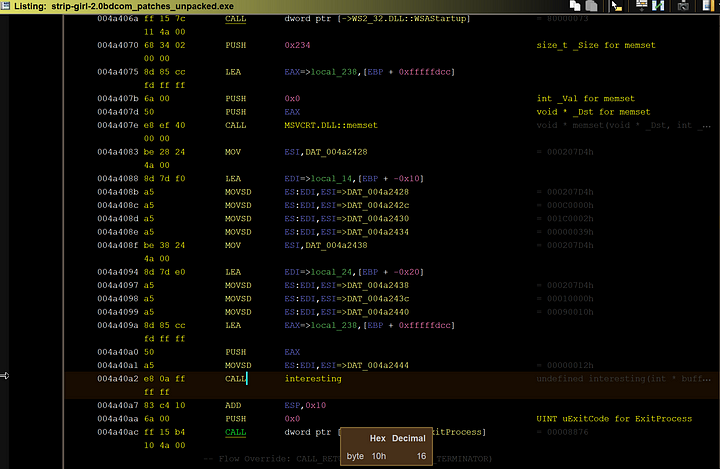Click address 004a407e of memset CALL
The height and width of the screenshot is (469, 720).
coord(118,125)
